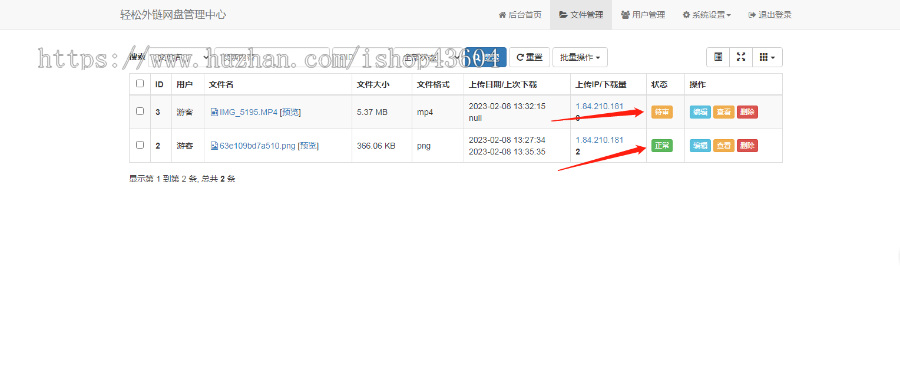
Task: Check the checkbox for row ID 3
Action: point(140,111)
